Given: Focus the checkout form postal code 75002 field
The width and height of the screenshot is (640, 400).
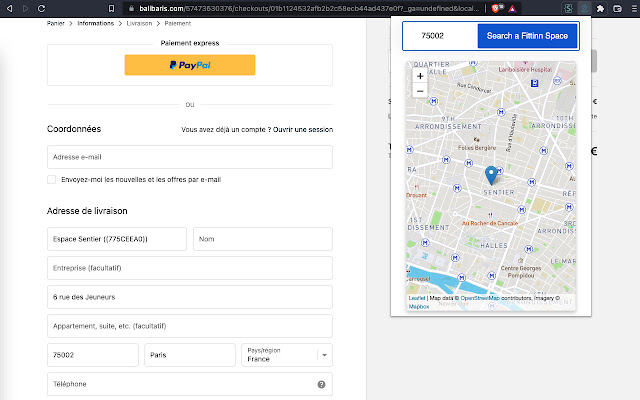Looking at the screenshot, I should pos(93,355).
